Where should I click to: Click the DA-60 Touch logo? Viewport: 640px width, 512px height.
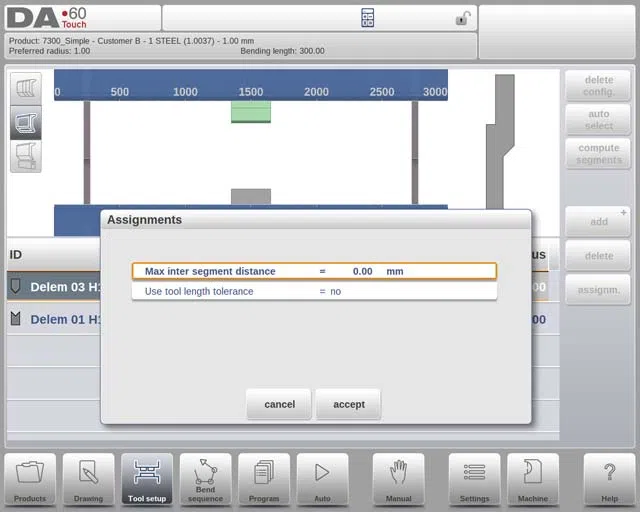[47, 18]
